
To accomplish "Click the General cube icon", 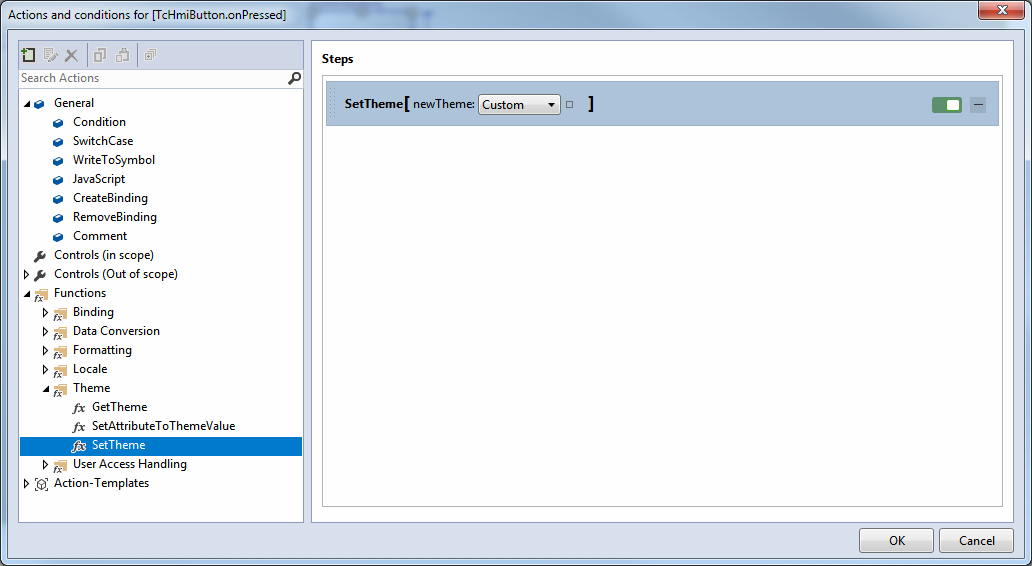I will coord(39,104).
